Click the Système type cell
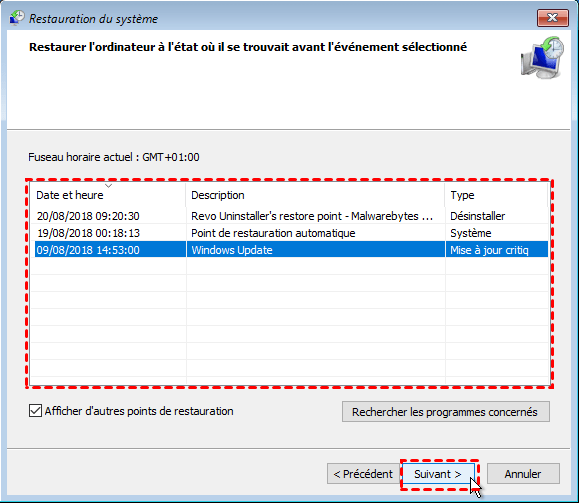The width and height of the screenshot is (579, 503). pyautogui.click(x=471, y=233)
